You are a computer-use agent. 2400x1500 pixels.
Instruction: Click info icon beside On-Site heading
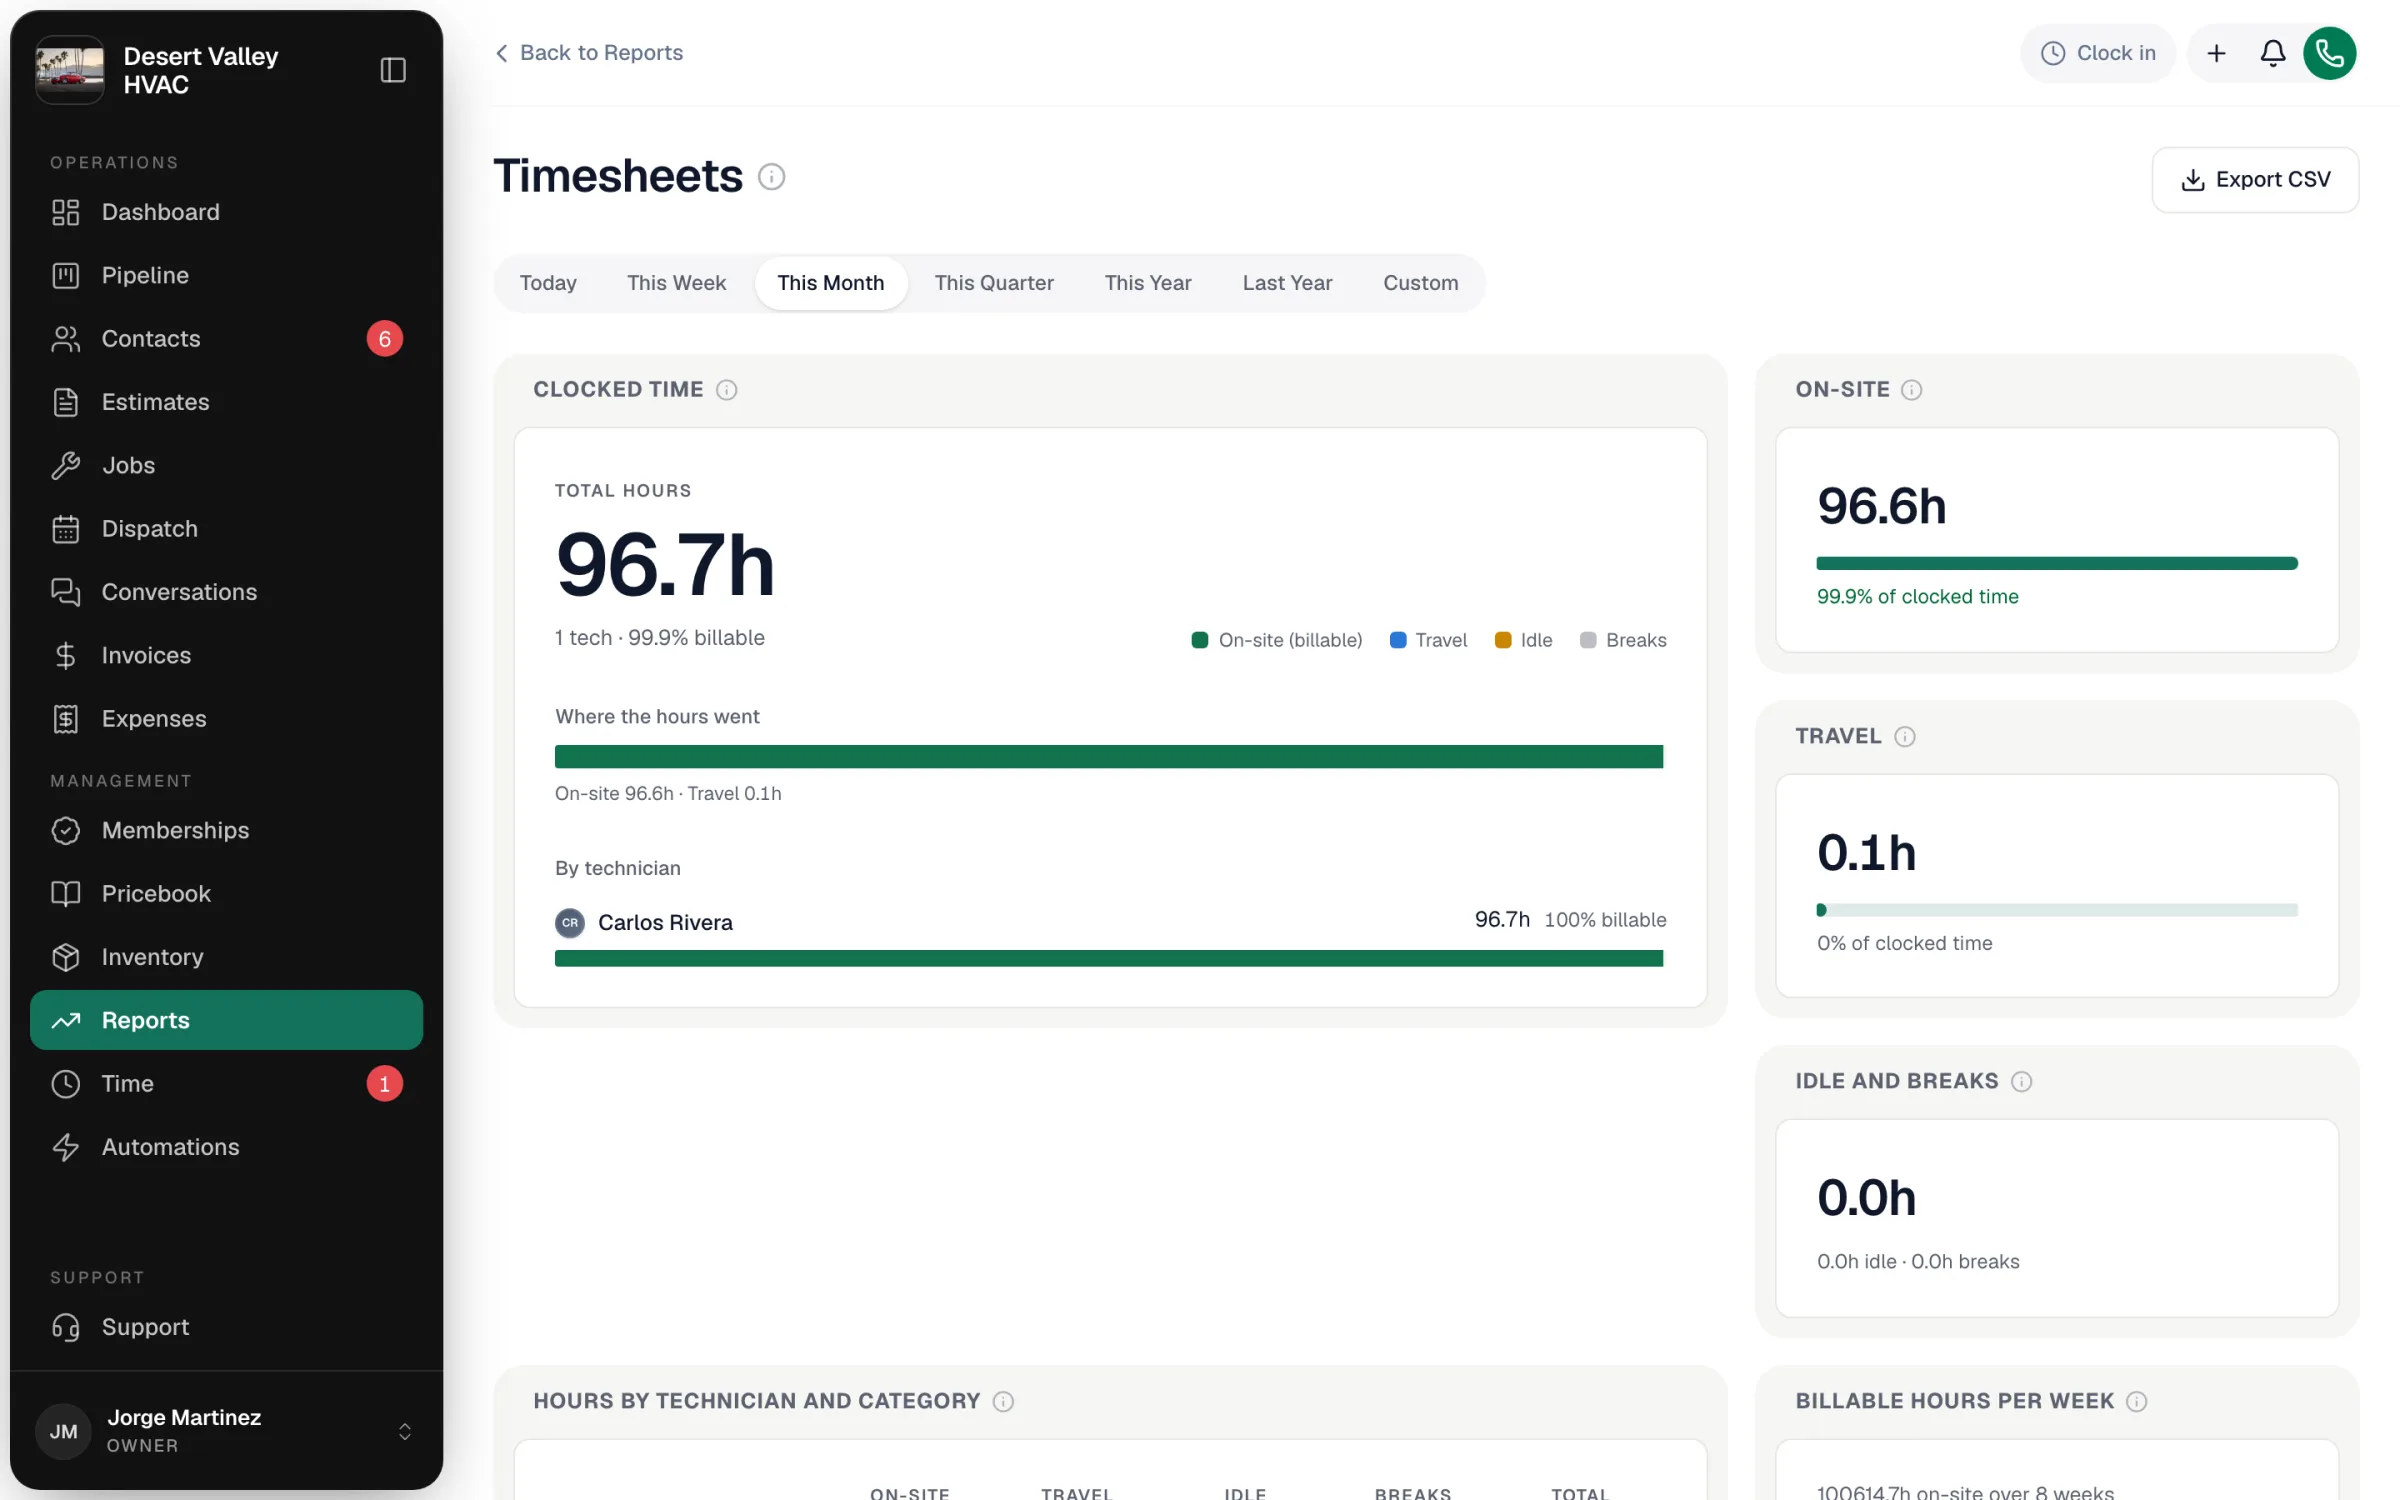[x=1911, y=390]
